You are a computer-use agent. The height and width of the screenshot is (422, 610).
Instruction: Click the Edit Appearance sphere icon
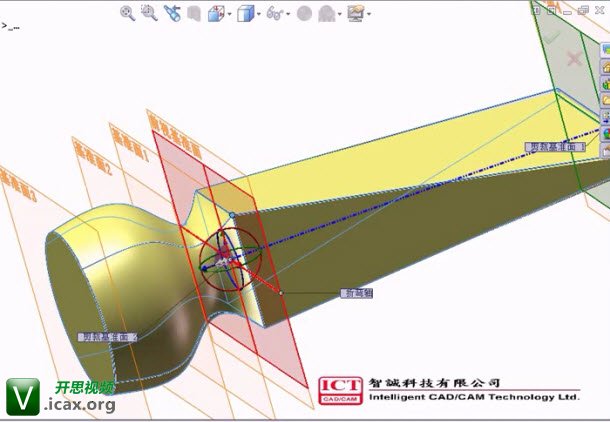tap(304, 14)
